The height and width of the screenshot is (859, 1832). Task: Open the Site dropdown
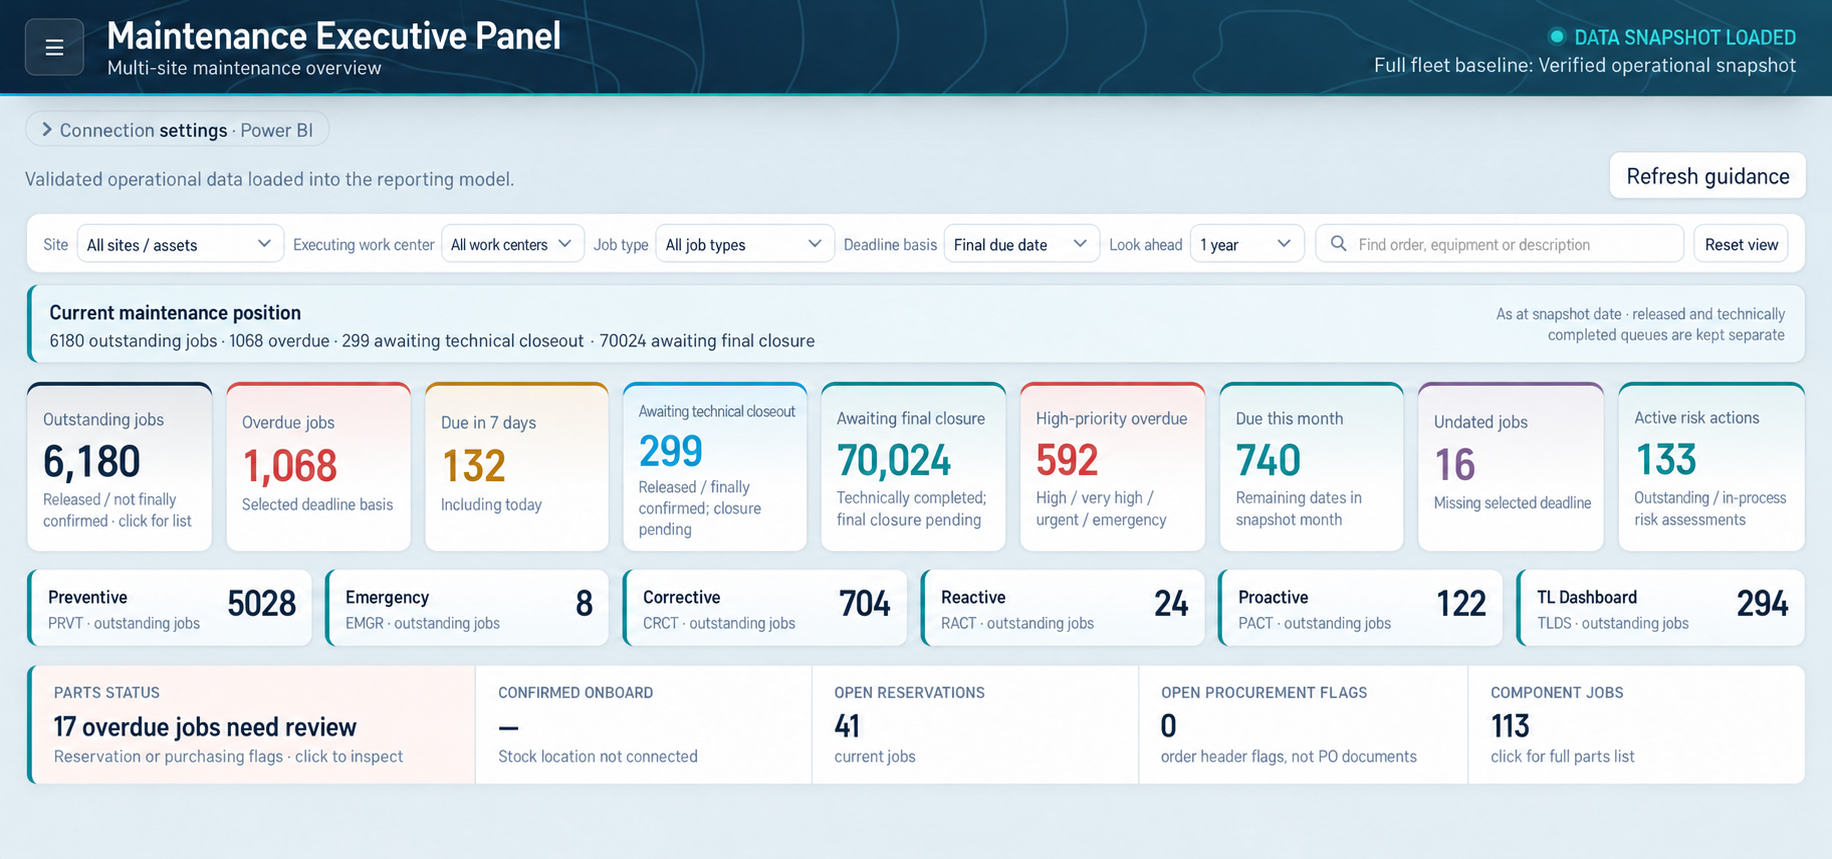(180, 244)
